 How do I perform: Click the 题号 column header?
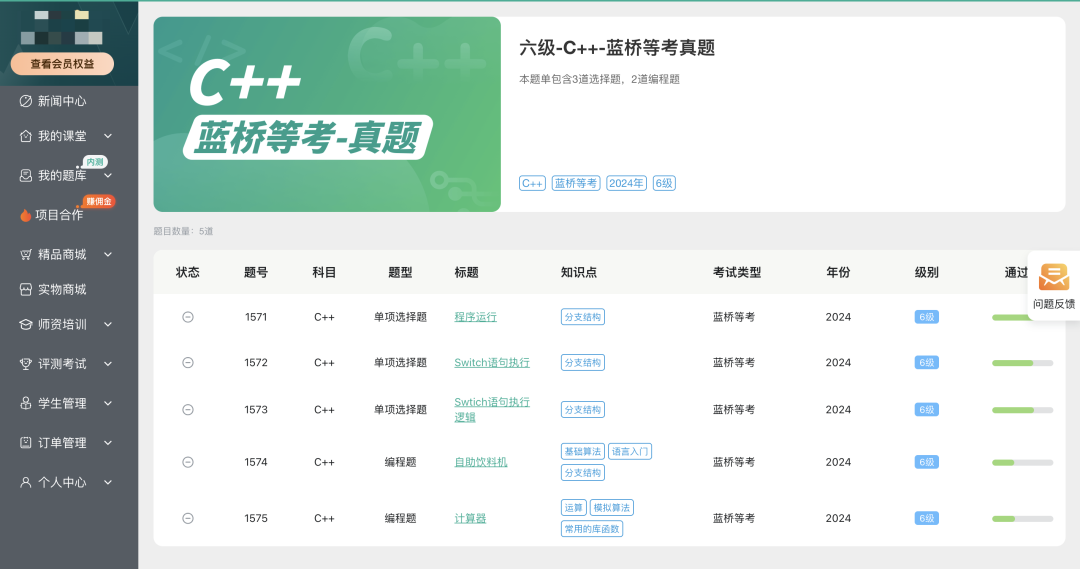click(x=256, y=273)
